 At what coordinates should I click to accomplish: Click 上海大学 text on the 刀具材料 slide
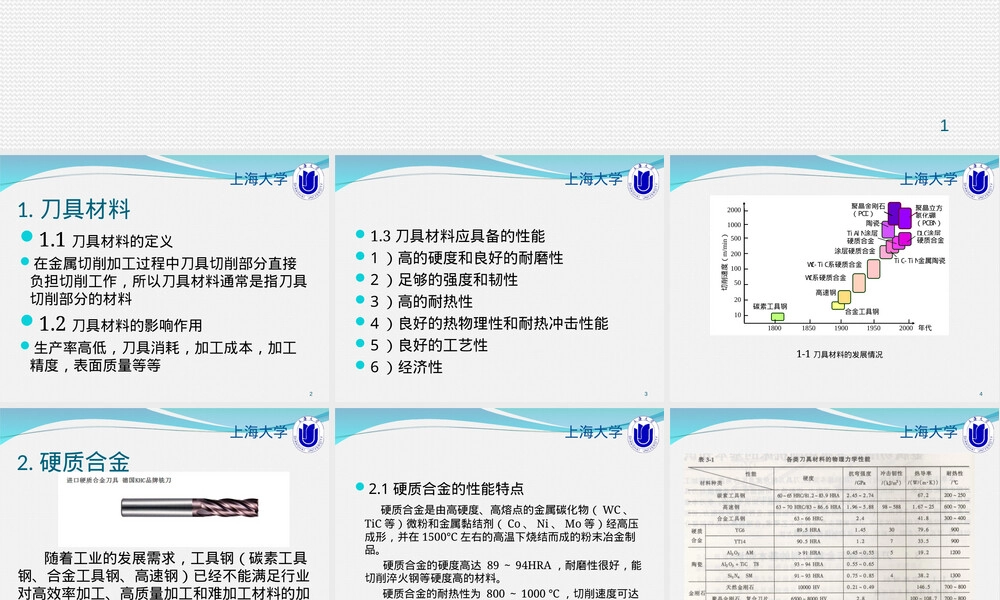259,179
